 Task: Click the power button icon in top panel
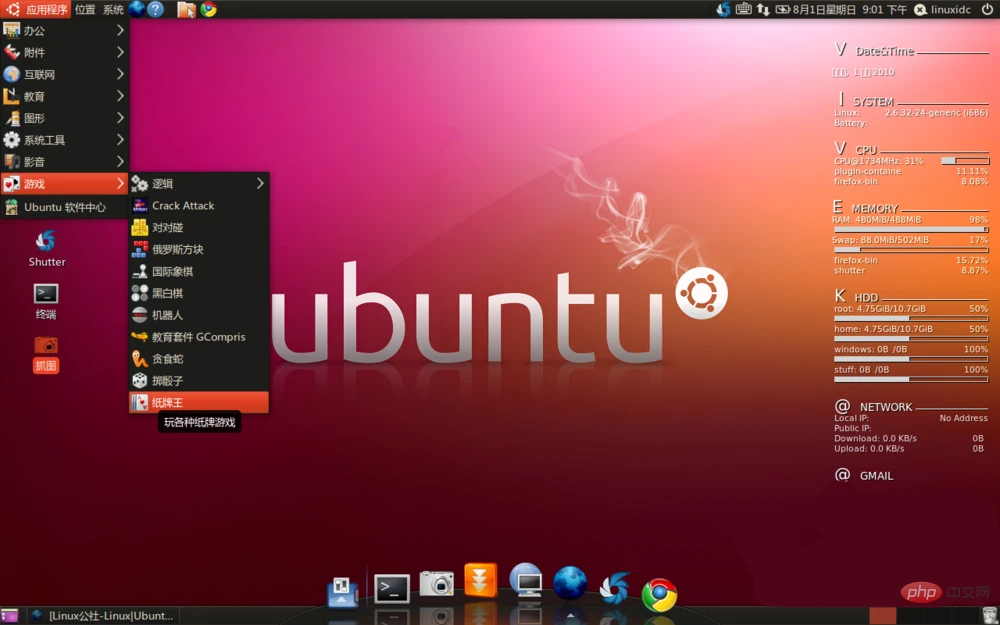pyautogui.click(x=987, y=9)
